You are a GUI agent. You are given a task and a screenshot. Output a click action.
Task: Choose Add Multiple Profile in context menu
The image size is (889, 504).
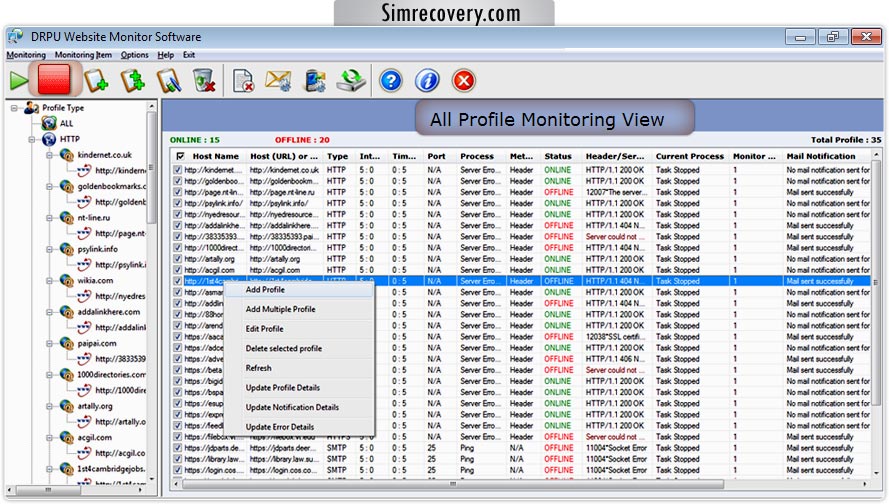coord(280,309)
